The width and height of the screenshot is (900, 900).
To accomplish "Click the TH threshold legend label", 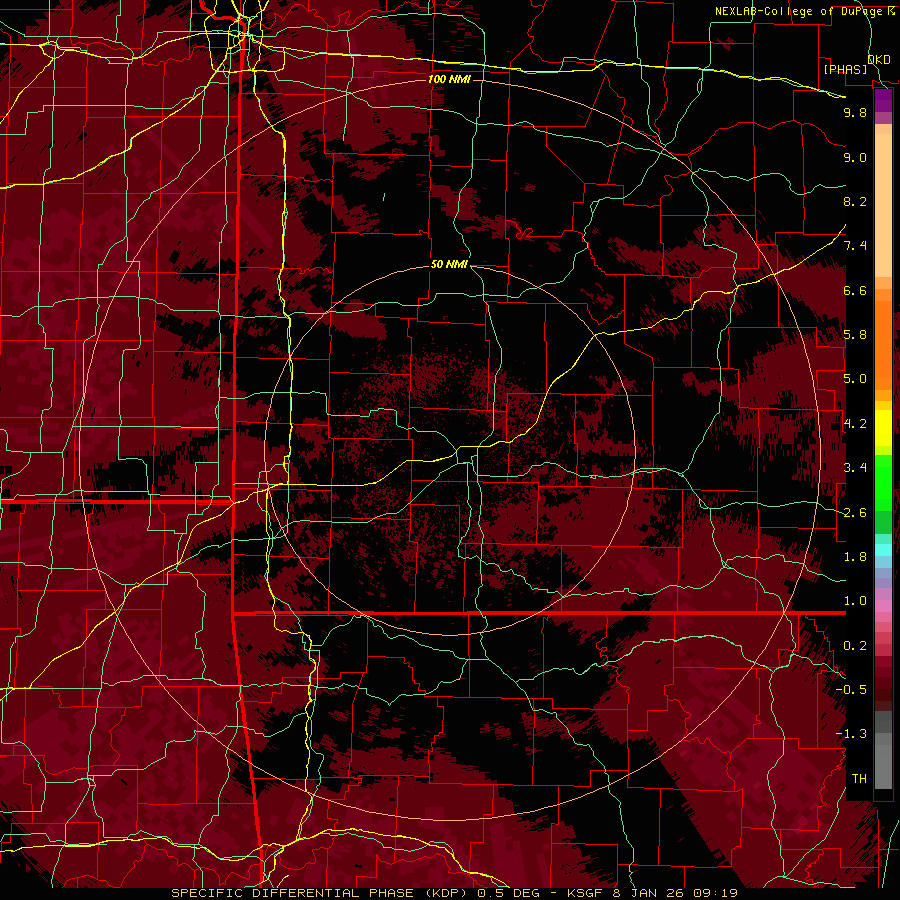I will coord(859,779).
